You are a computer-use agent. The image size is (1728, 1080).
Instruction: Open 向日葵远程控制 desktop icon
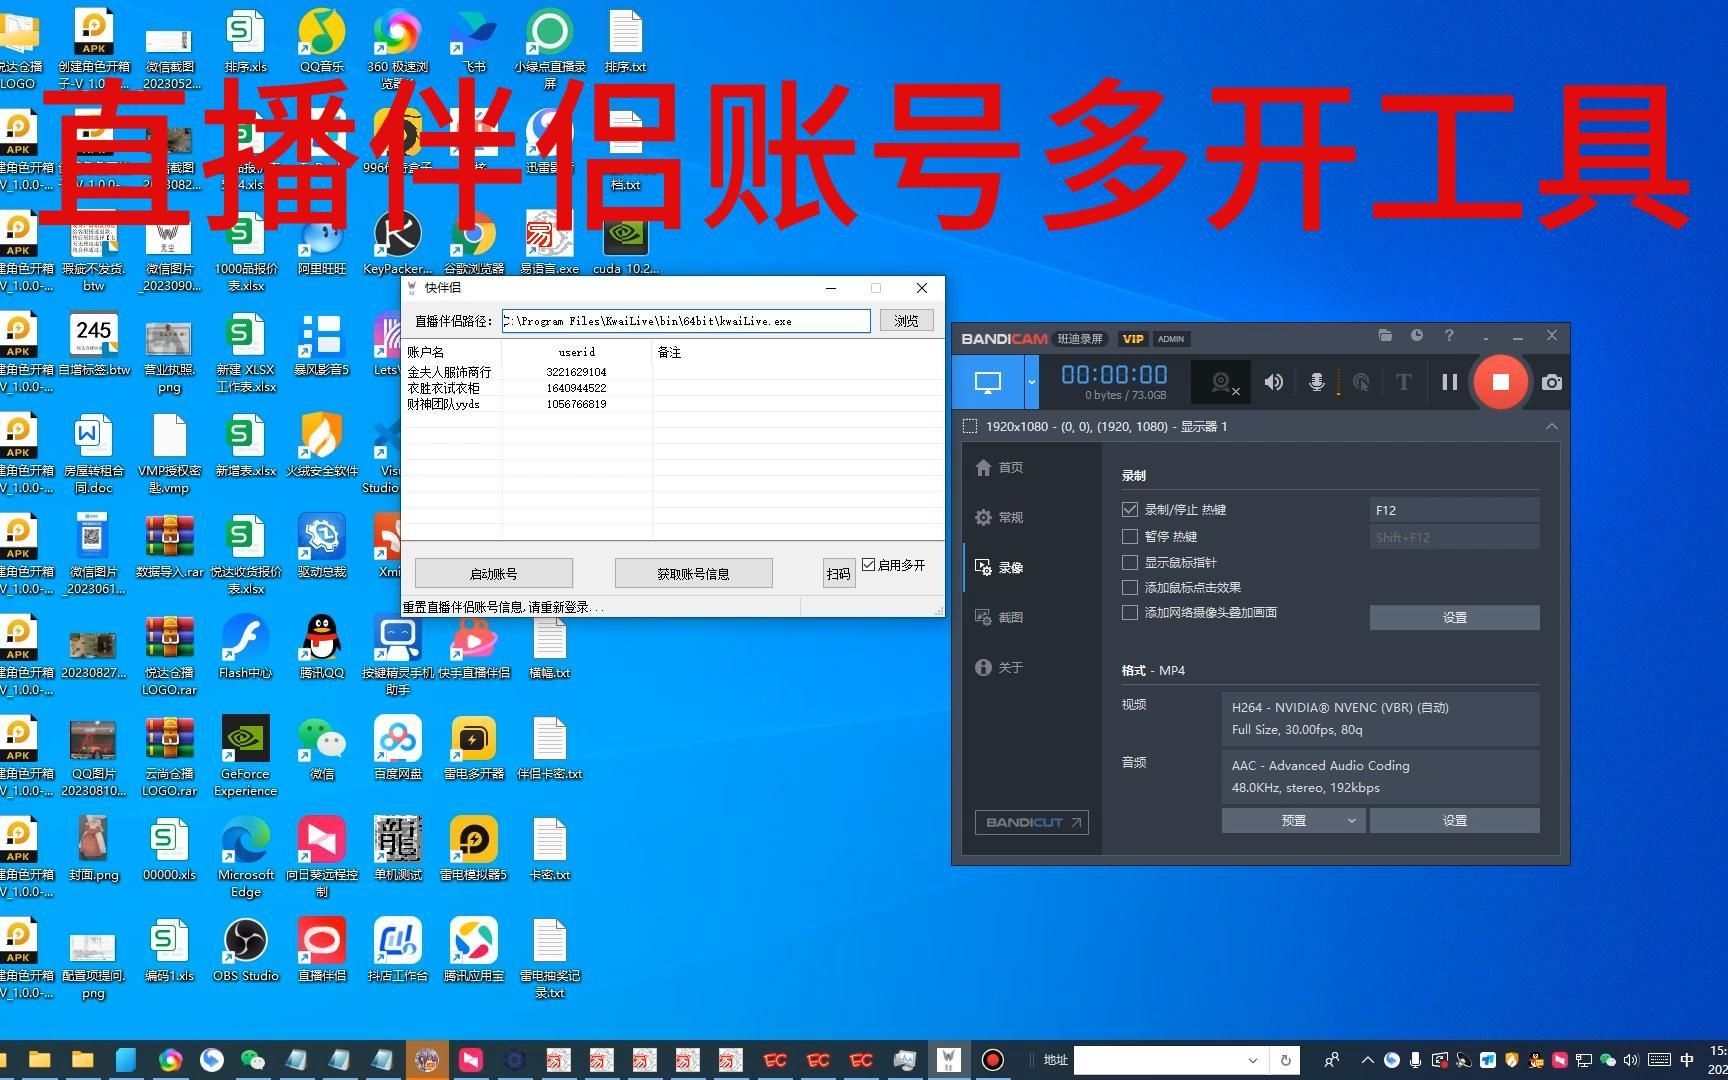[321, 858]
